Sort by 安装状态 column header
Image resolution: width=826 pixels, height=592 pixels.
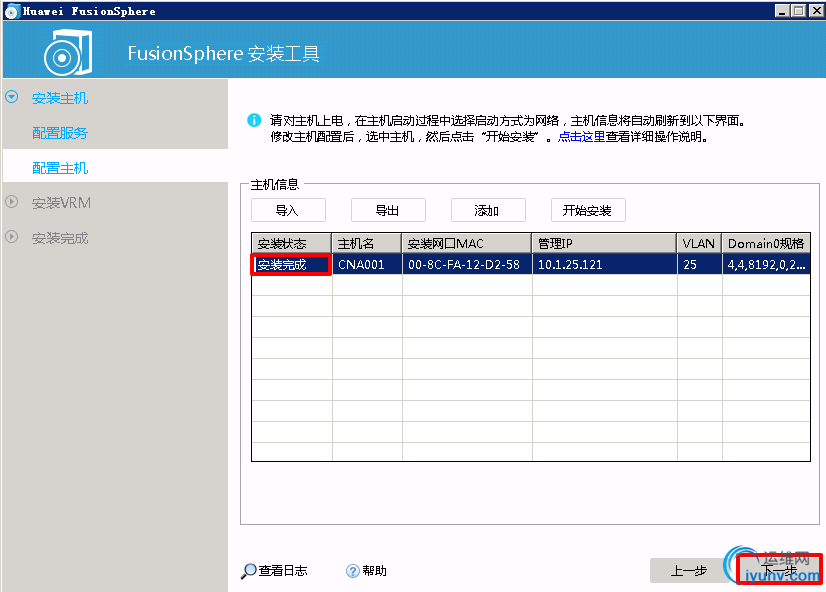pyautogui.click(x=291, y=243)
